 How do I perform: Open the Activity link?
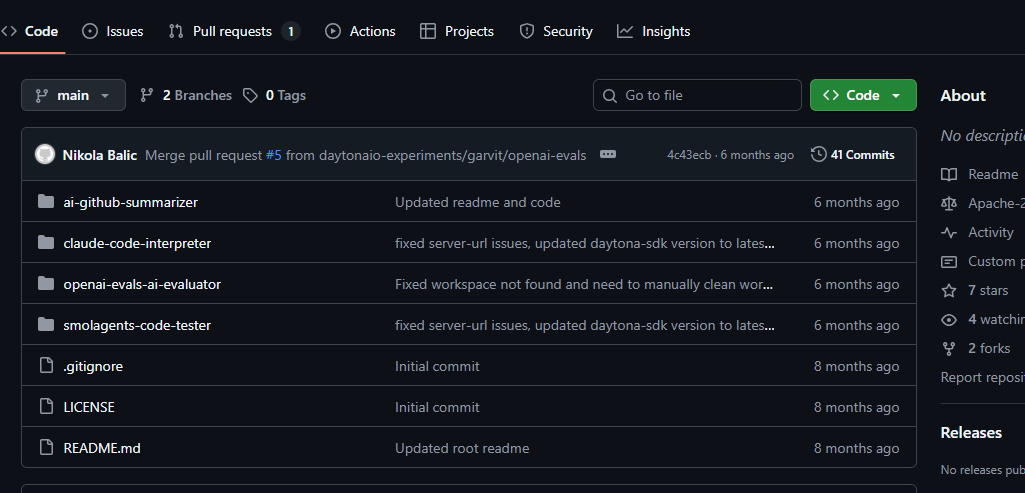coord(990,232)
